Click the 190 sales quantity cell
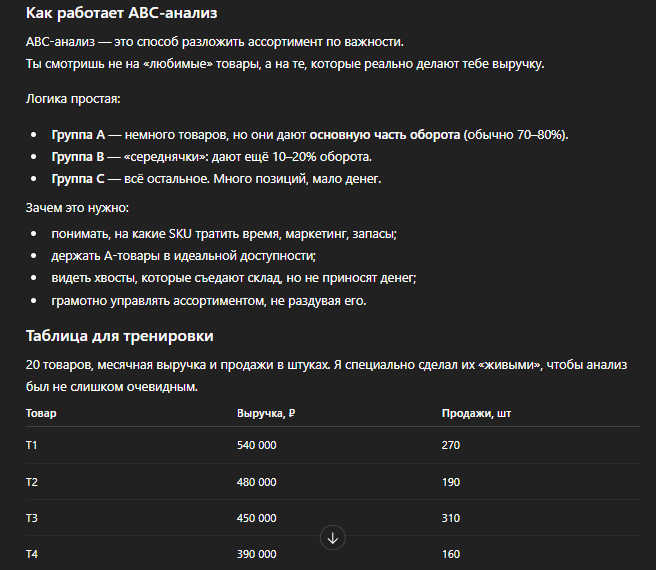This screenshot has height=570, width=656. [x=450, y=482]
